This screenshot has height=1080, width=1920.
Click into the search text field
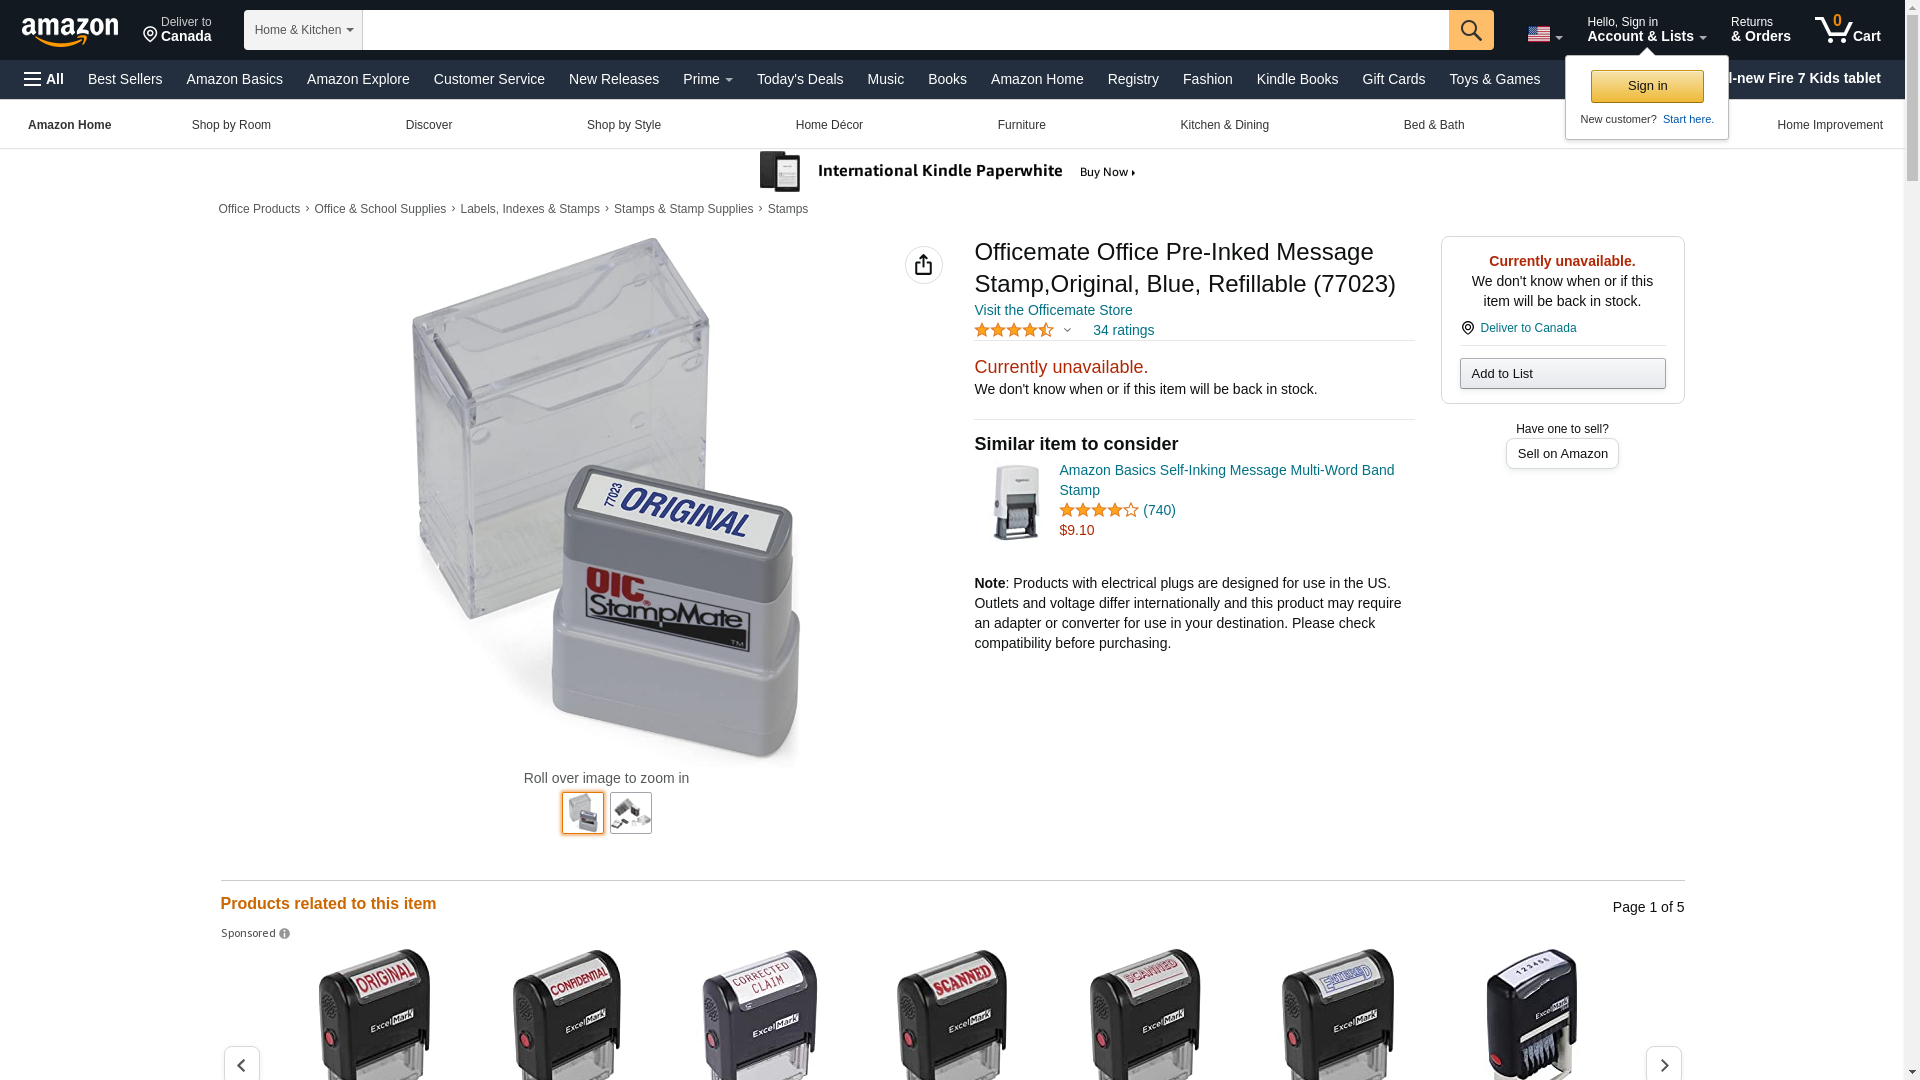tap(905, 30)
